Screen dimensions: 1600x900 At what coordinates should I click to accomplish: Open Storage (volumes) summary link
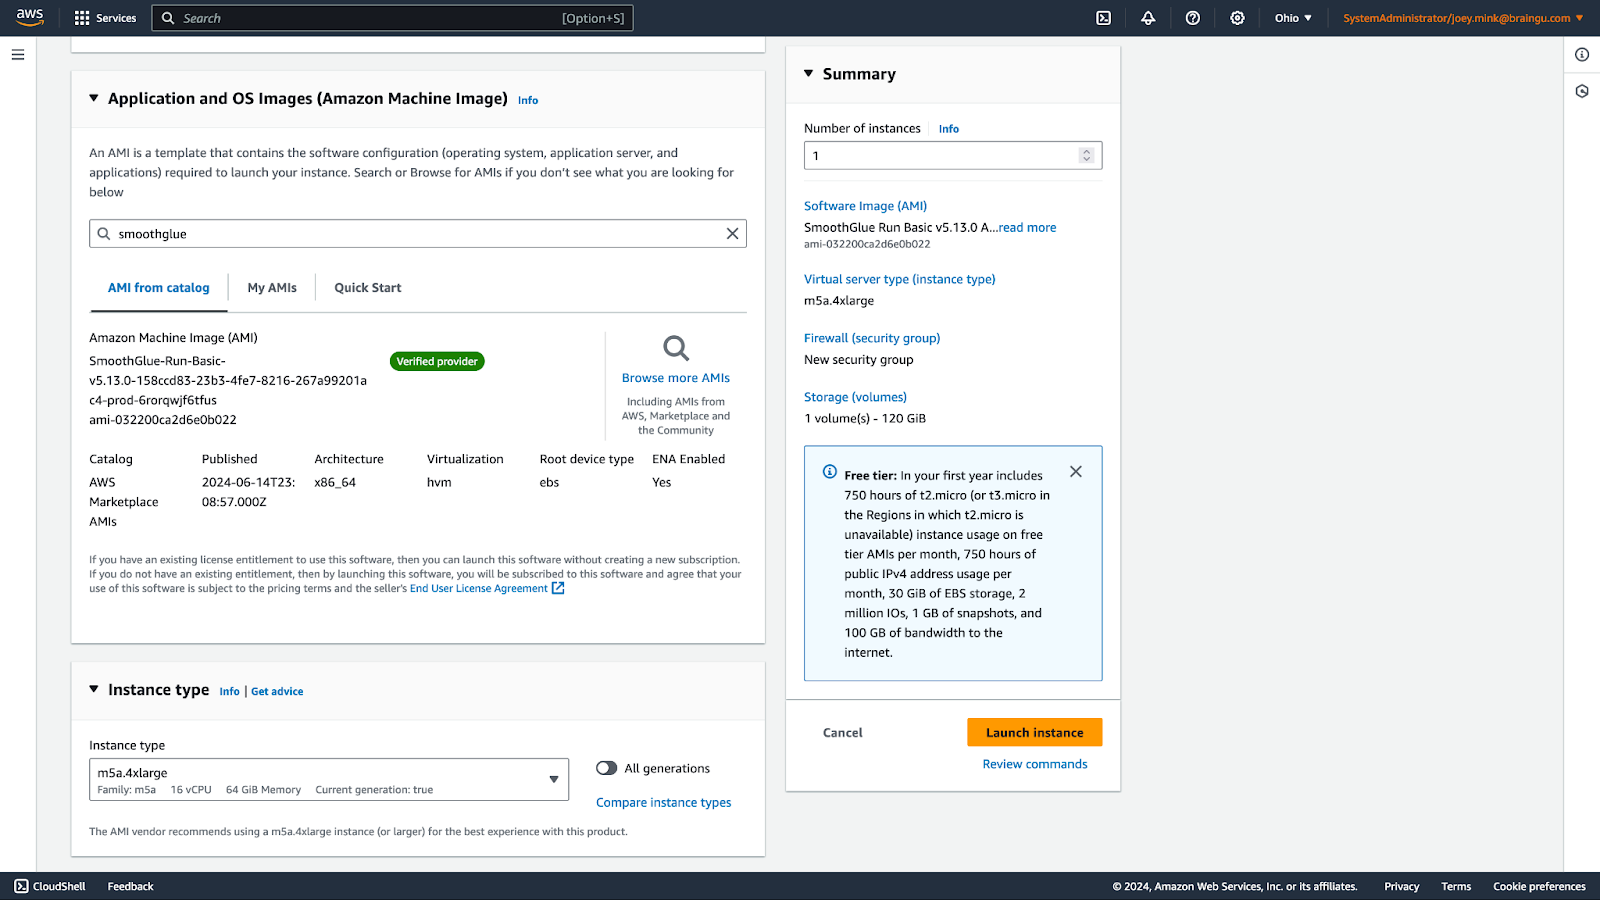(856, 397)
